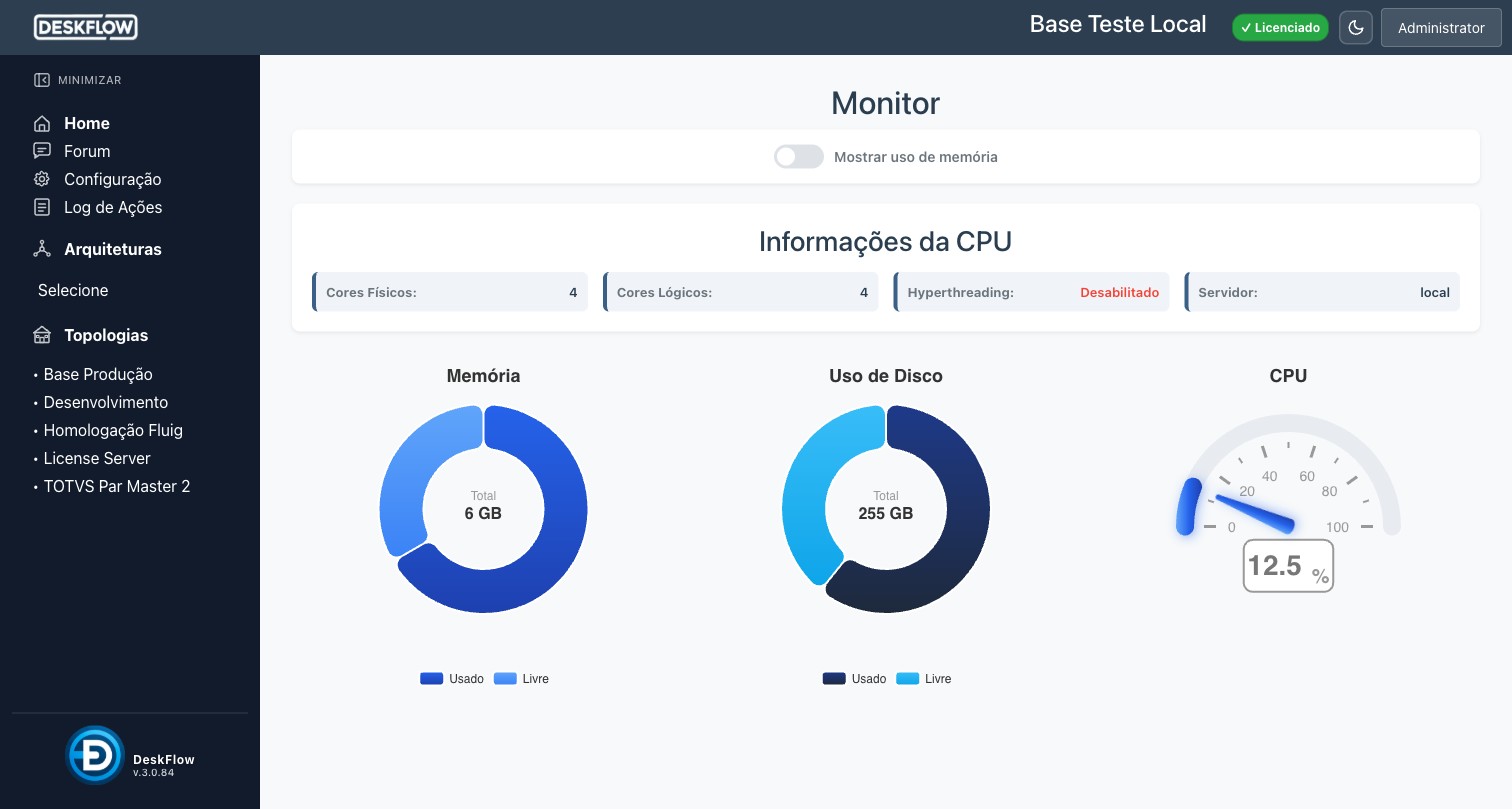Image resolution: width=1512 pixels, height=809 pixels.
Task: Click the 255 GB disk total text
Action: coord(885,513)
